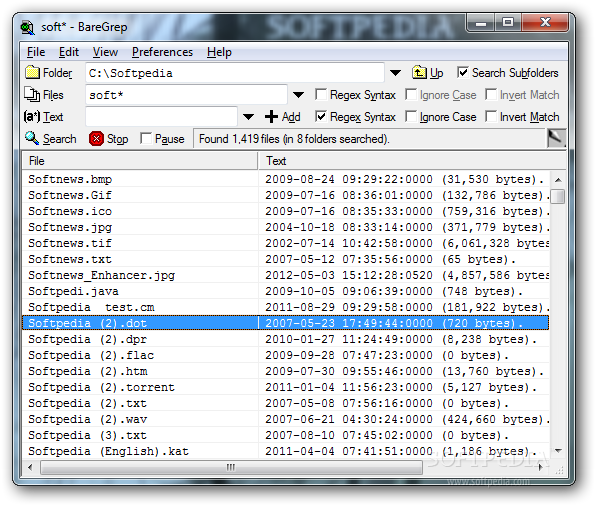Click the horizontal scrollbar thumb
The height and width of the screenshot is (506, 596).
tap(231, 467)
